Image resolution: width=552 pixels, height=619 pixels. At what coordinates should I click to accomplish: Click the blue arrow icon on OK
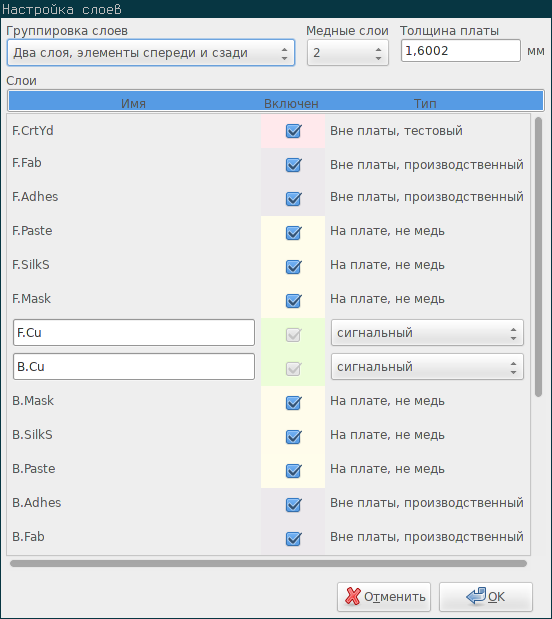pyautogui.click(x=476, y=596)
